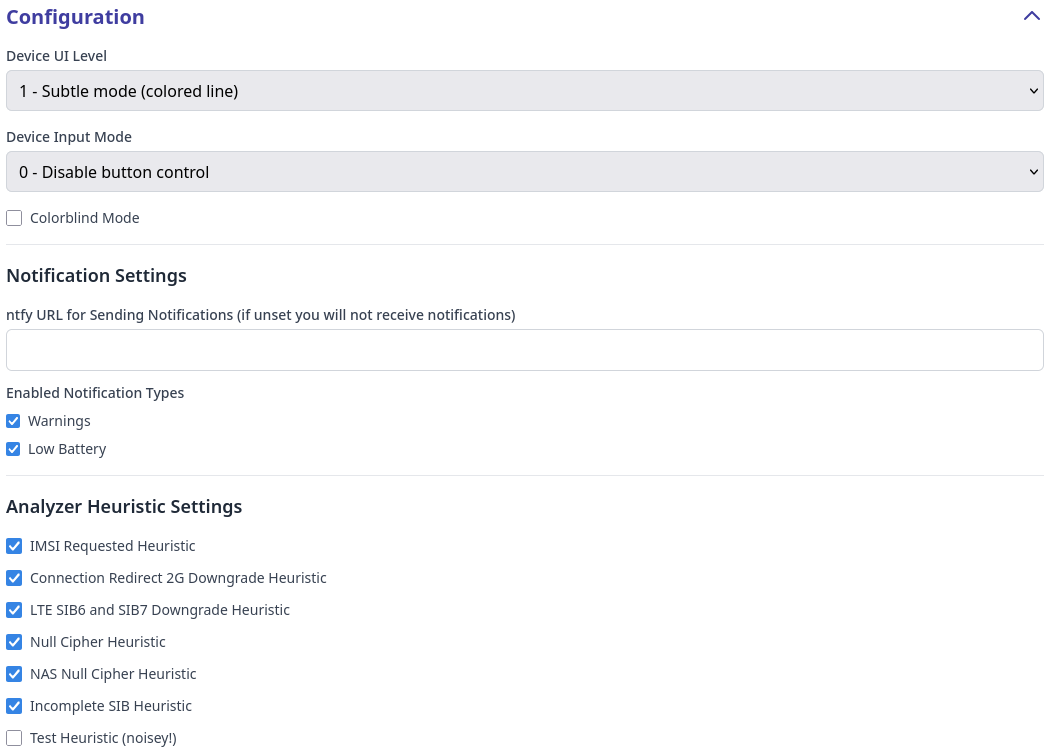Uncheck the Low Battery notification type
1053x755 pixels.
tap(13, 448)
